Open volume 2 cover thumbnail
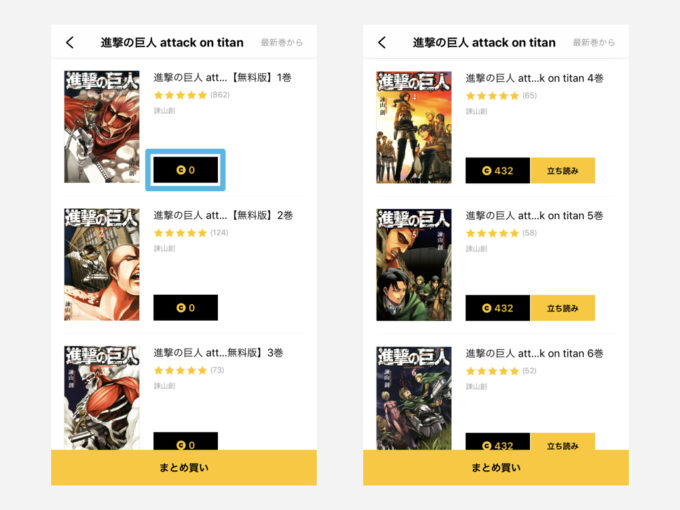The height and width of the screenshot is (510, 680). tap(102, 264)
